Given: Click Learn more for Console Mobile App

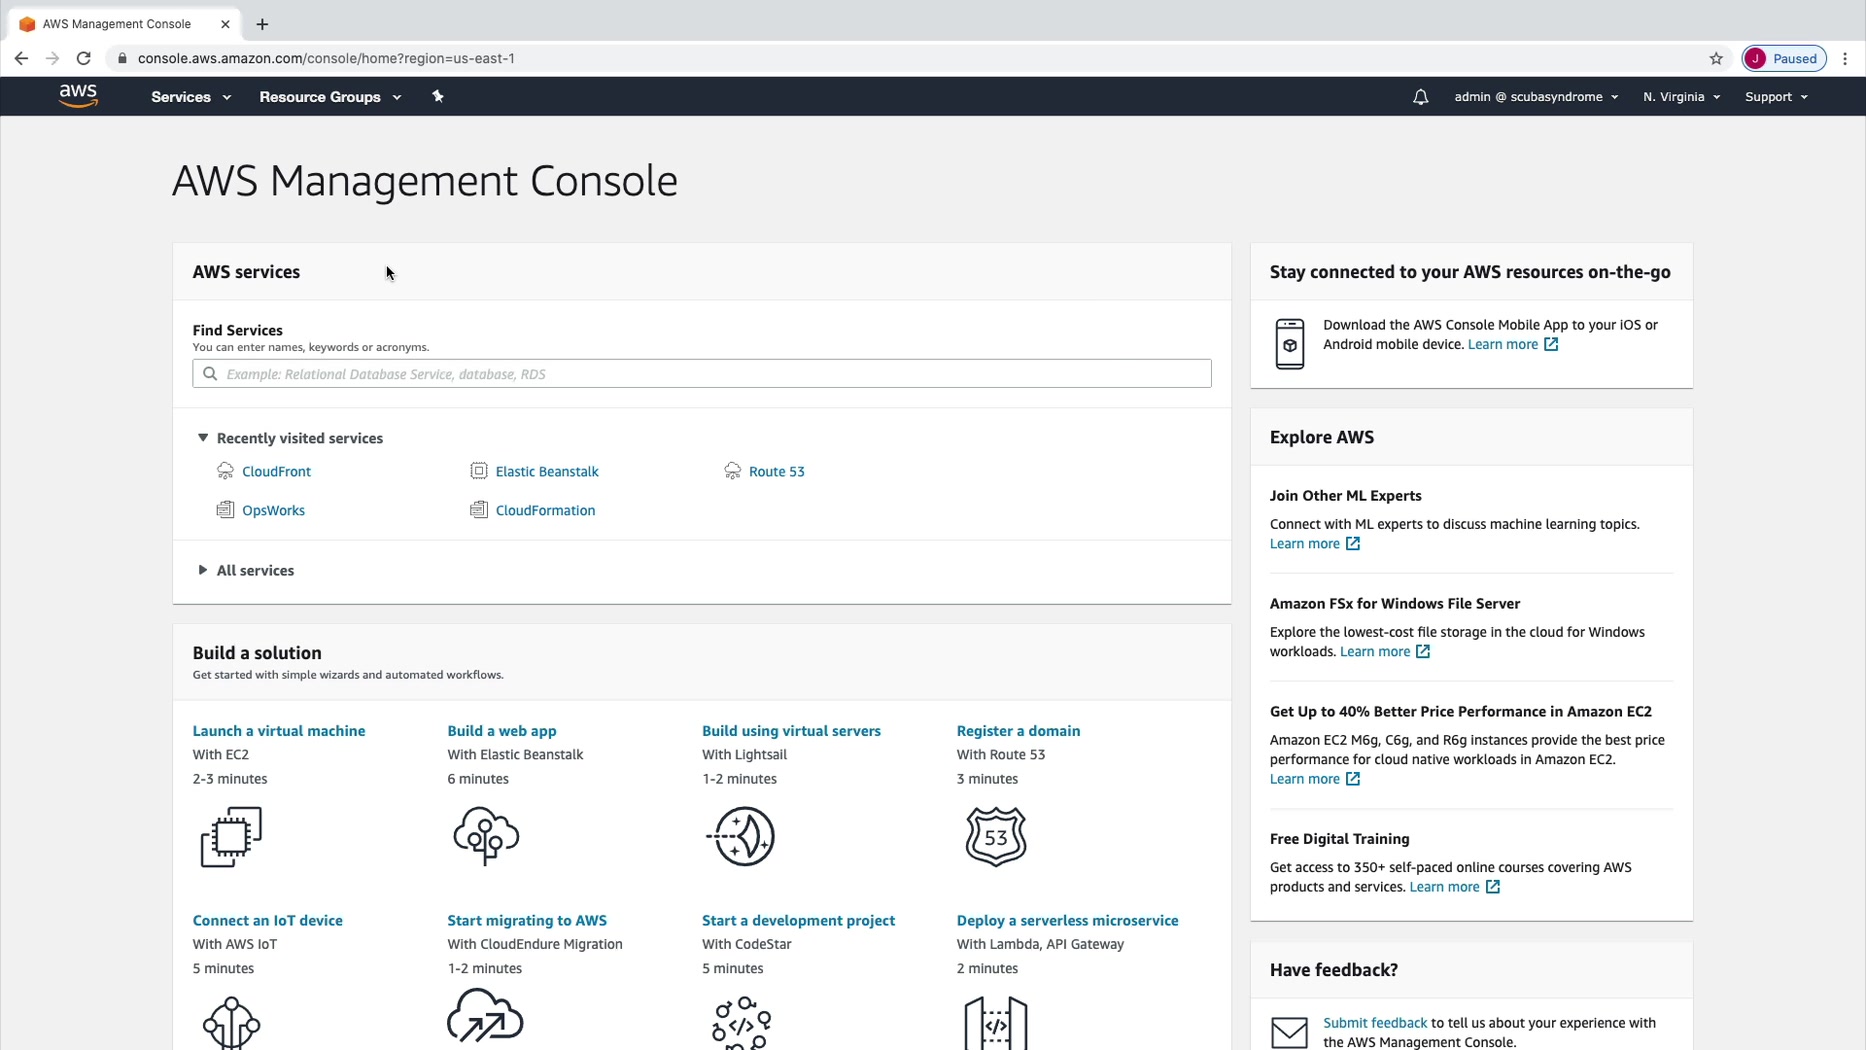Looking at the screenshot, I should (1512, 344).
